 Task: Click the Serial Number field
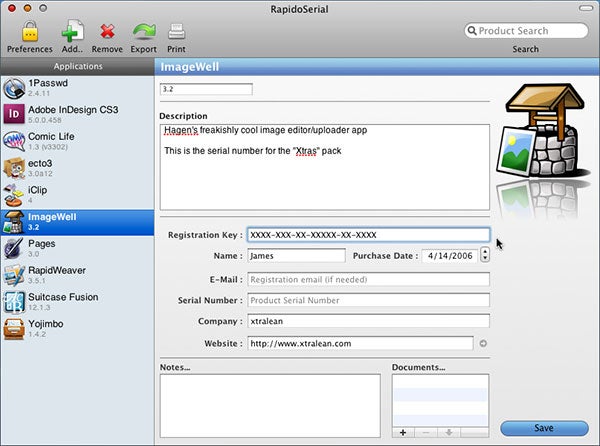[x=368, y=300]
